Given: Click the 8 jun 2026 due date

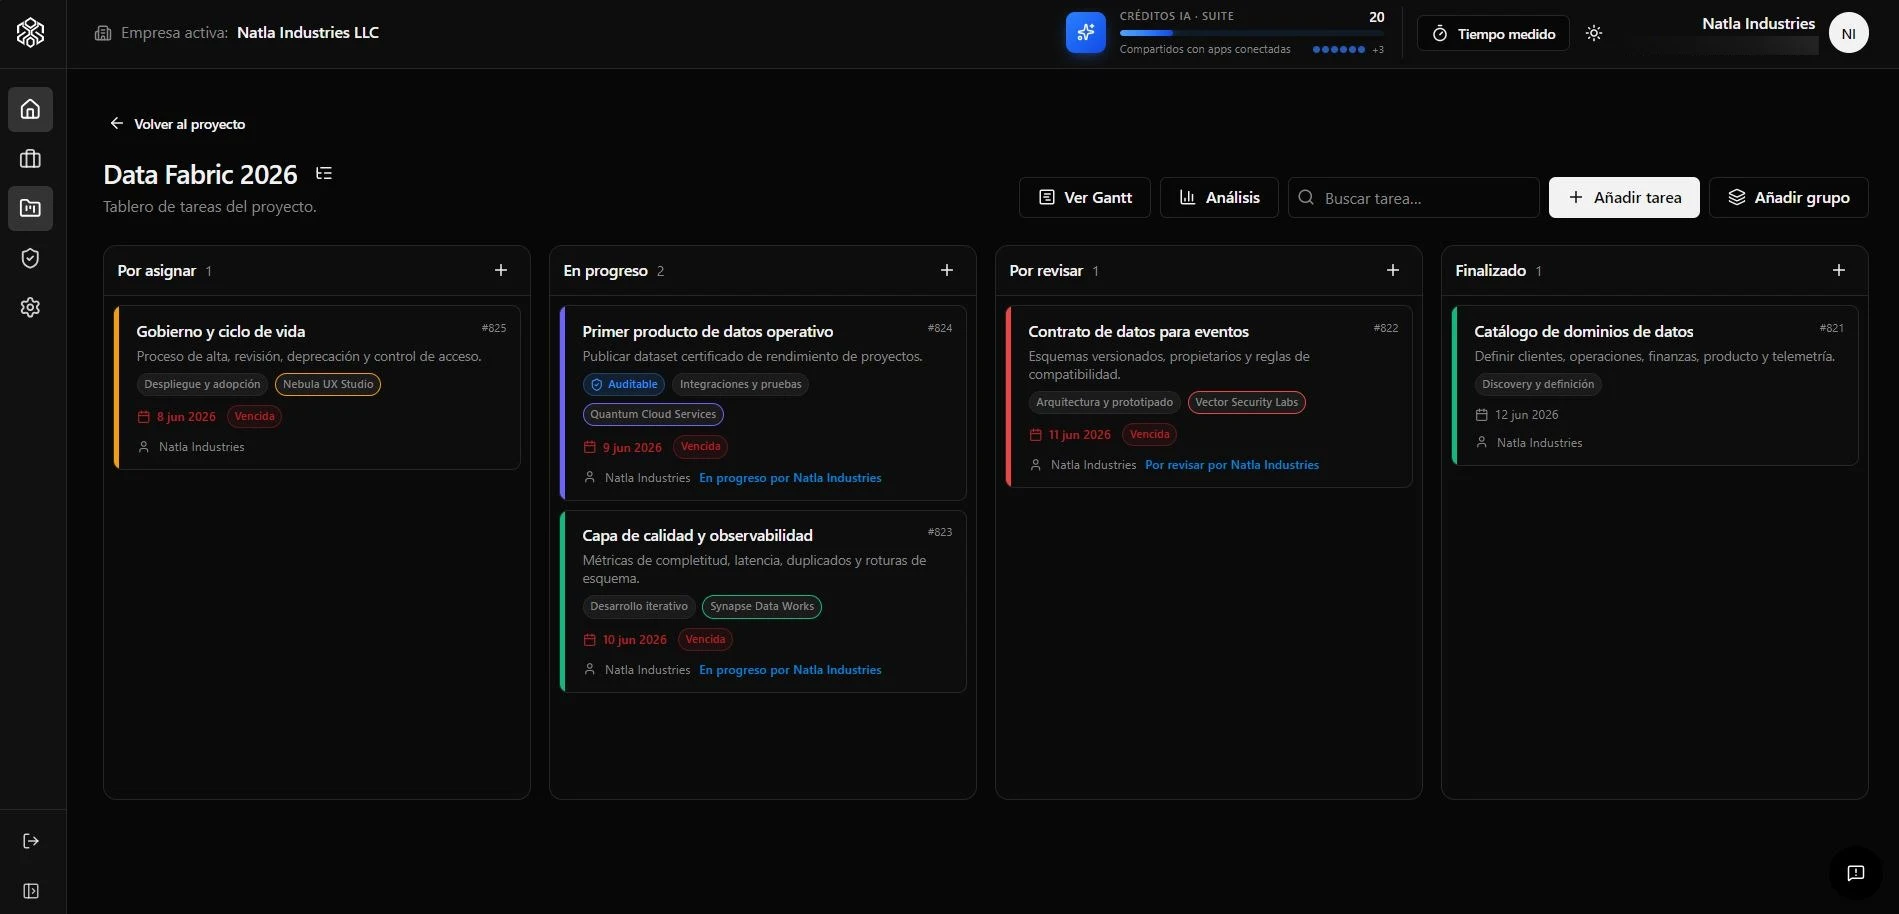Looking at the screenshot, I should point(177,417).
